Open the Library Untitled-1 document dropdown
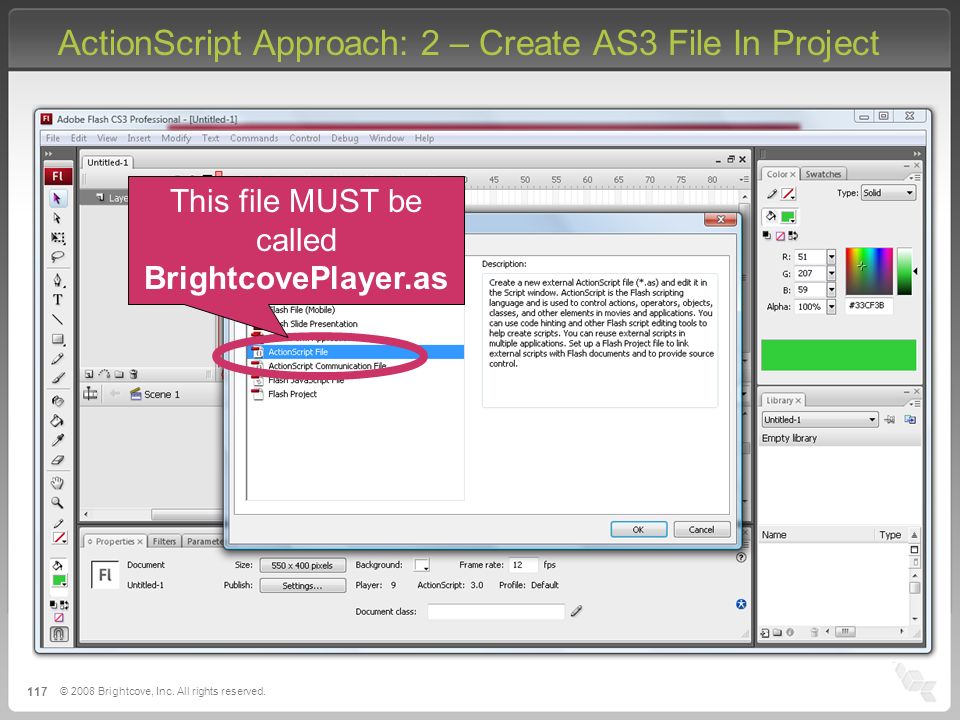The width and height of the screenshot is (960, 720). click(x=820, y=419)
